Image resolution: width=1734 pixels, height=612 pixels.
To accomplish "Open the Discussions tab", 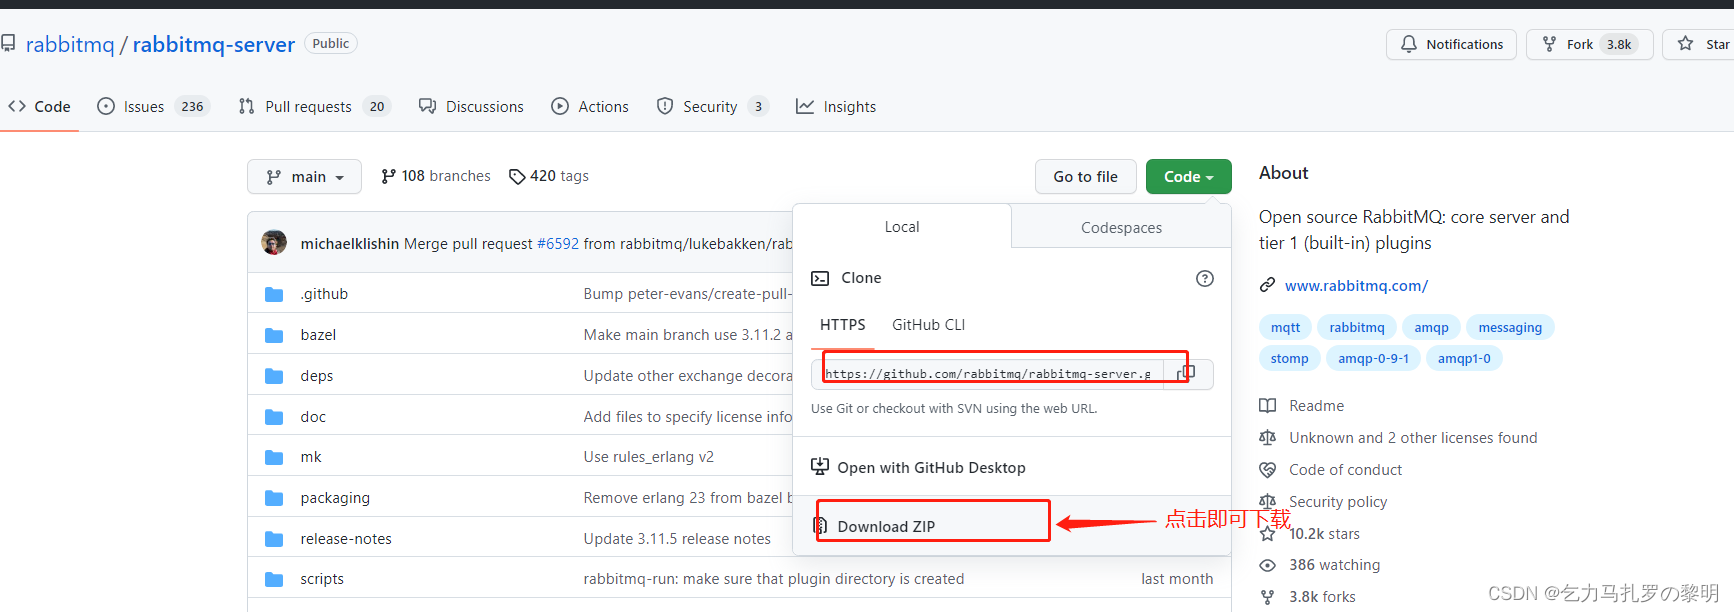I will click(471, 106).
